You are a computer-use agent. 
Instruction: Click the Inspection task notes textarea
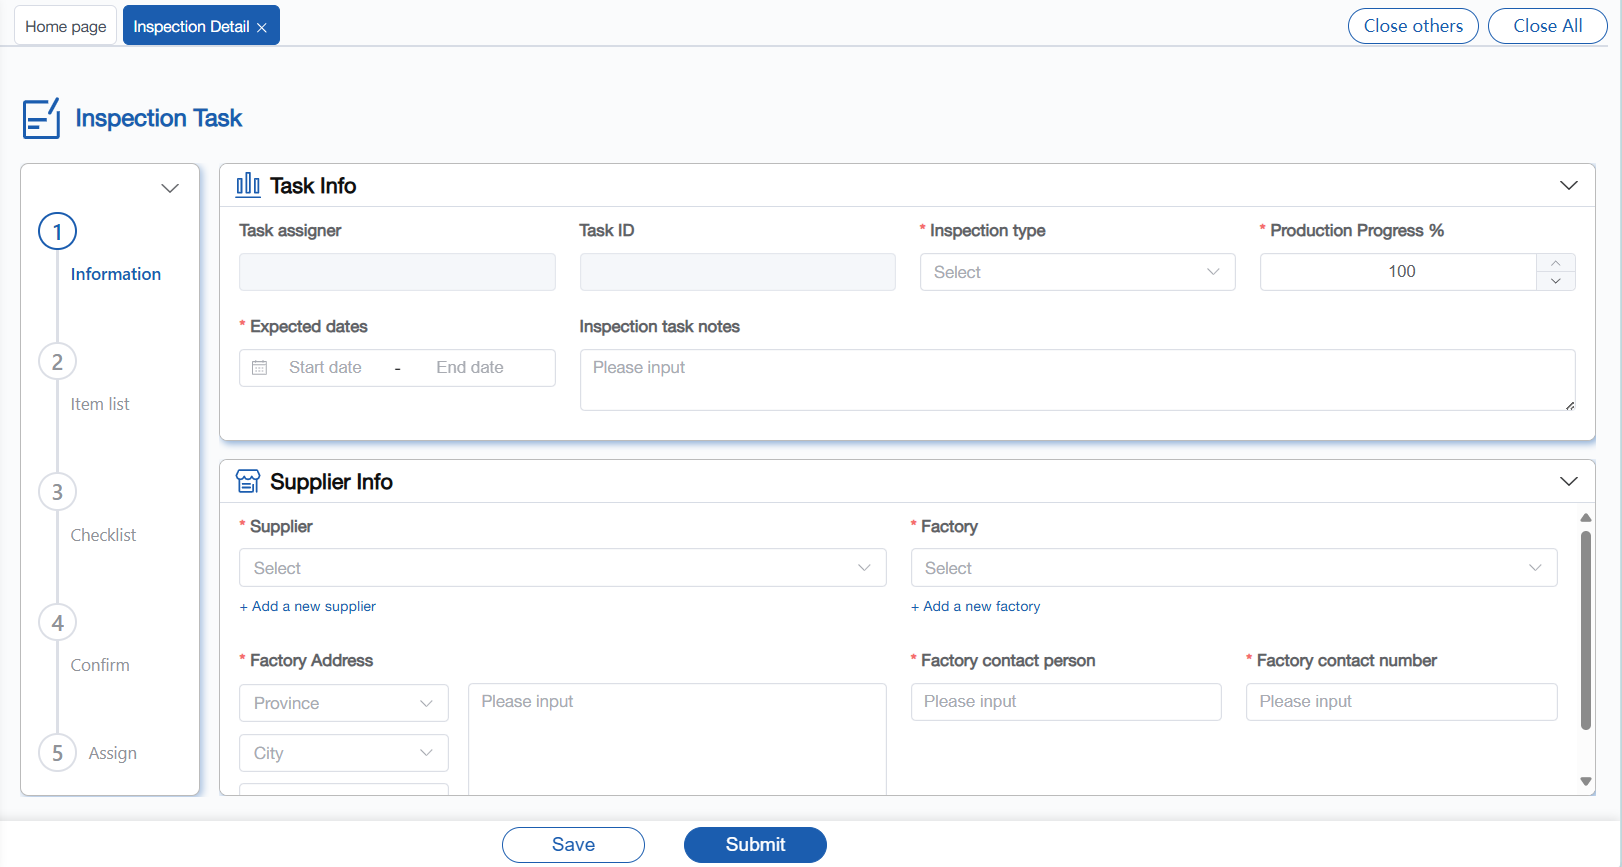click(1077, 380)
